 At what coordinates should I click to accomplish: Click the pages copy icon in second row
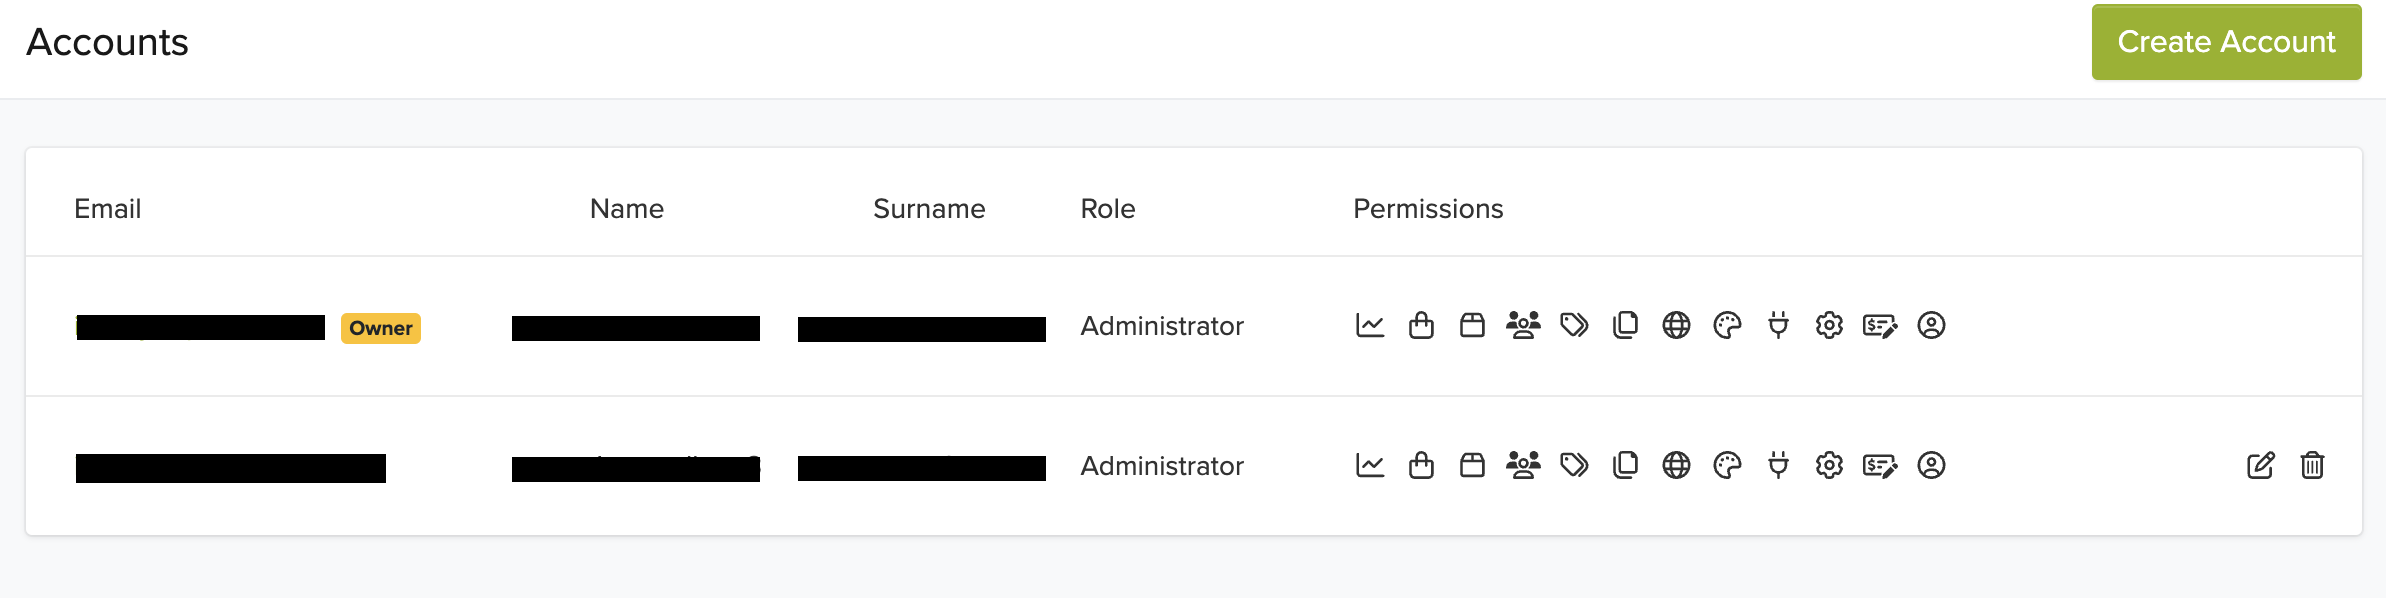click(x=1625, y=466)
